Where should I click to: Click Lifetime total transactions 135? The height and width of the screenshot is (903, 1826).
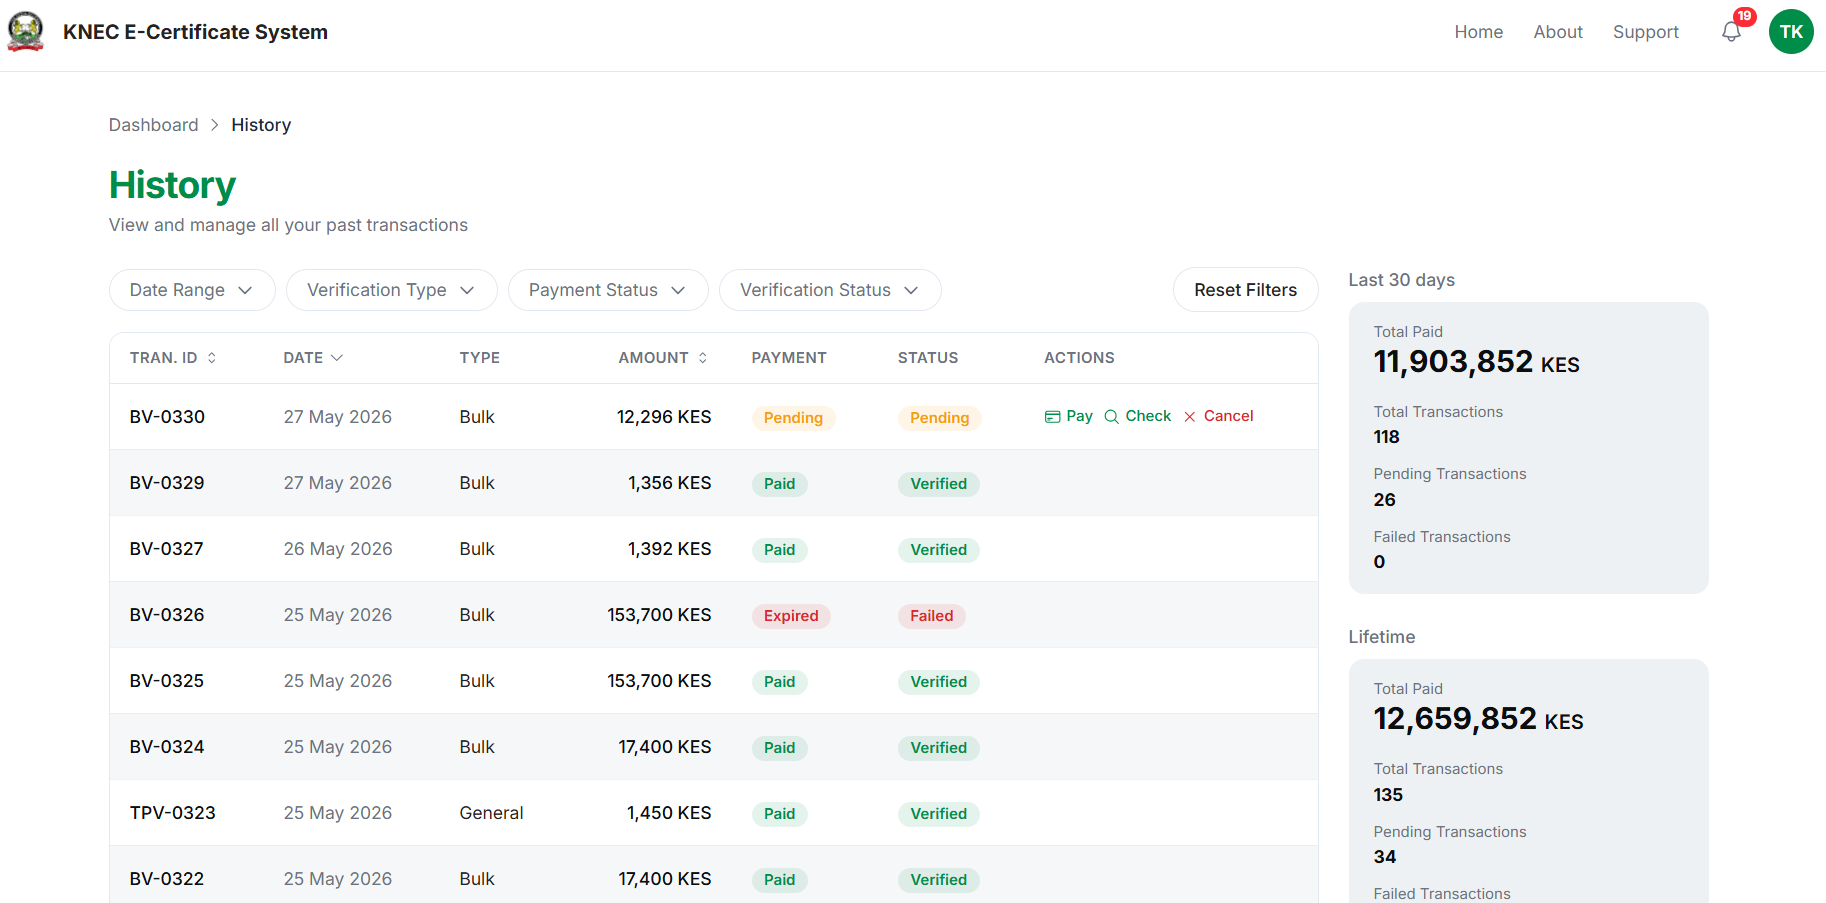(1388, 795)
